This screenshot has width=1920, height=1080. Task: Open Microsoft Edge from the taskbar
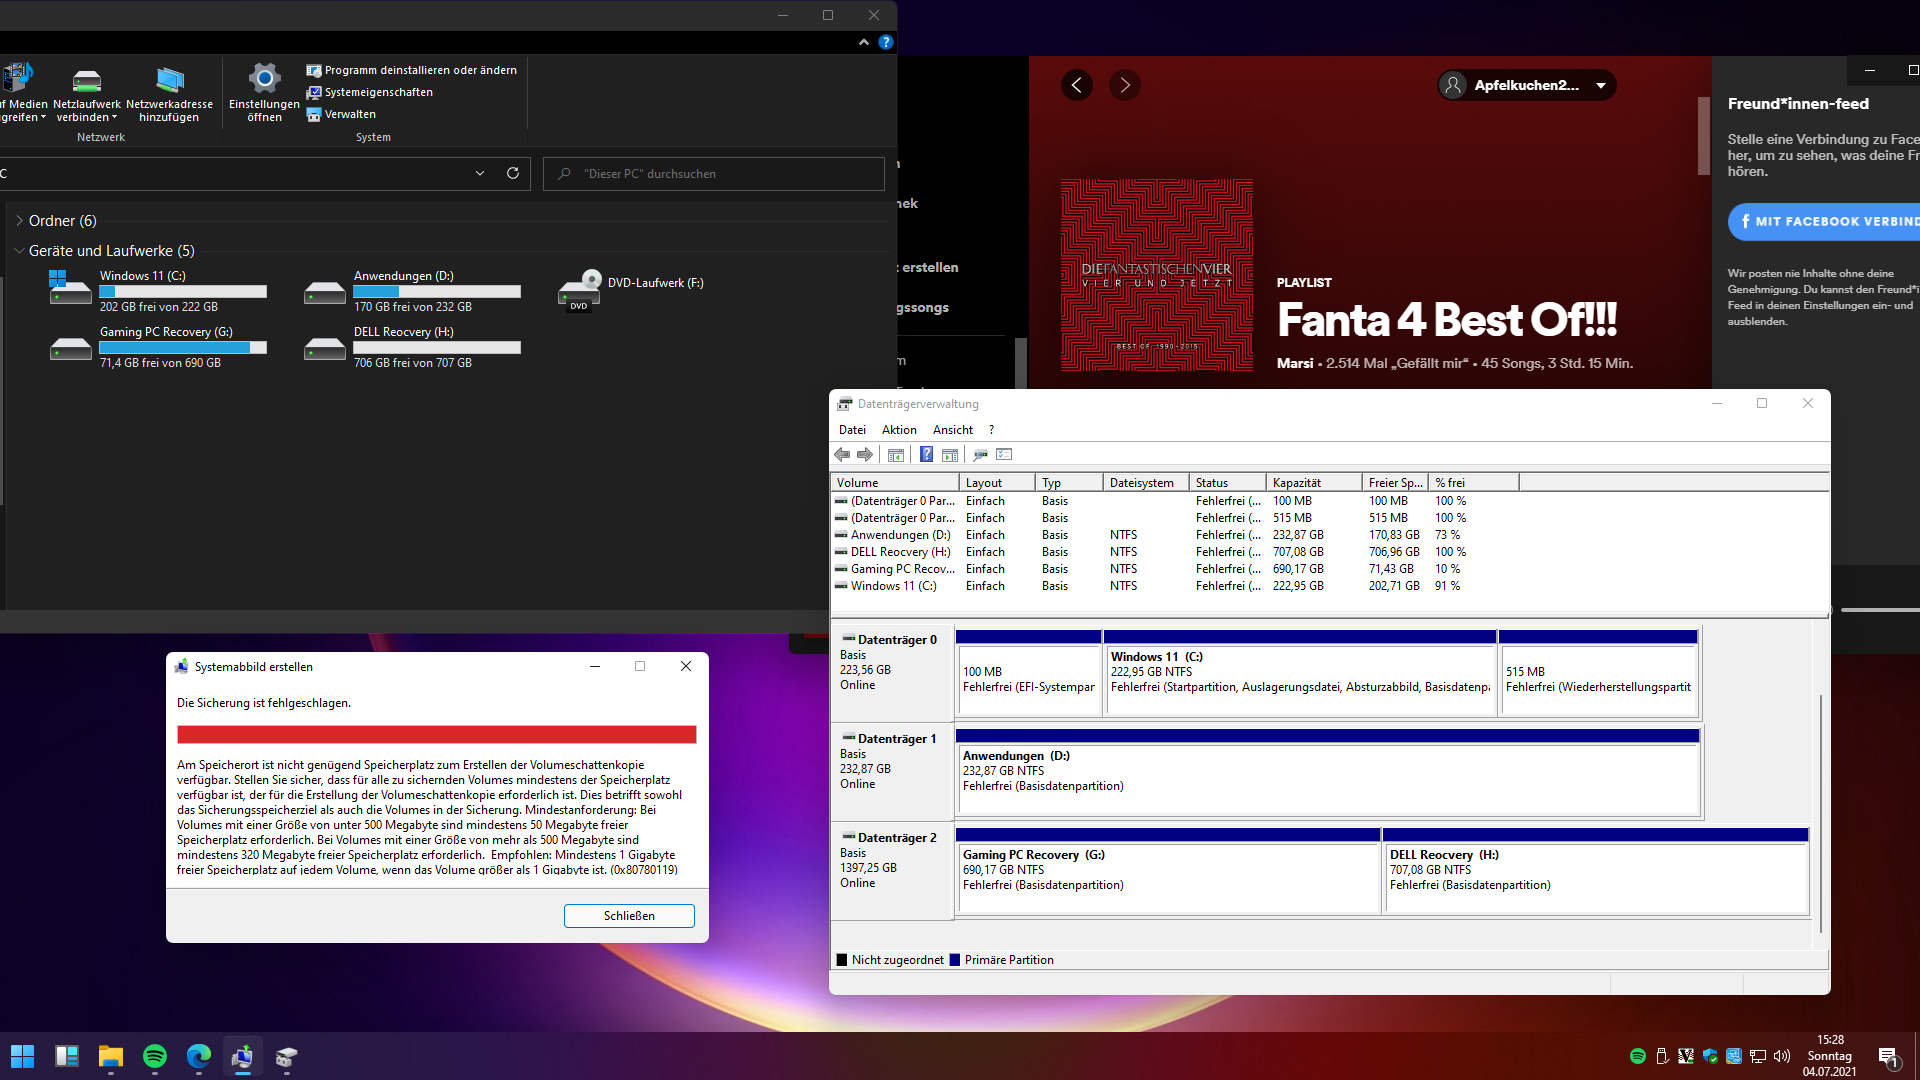(199, 1056)
